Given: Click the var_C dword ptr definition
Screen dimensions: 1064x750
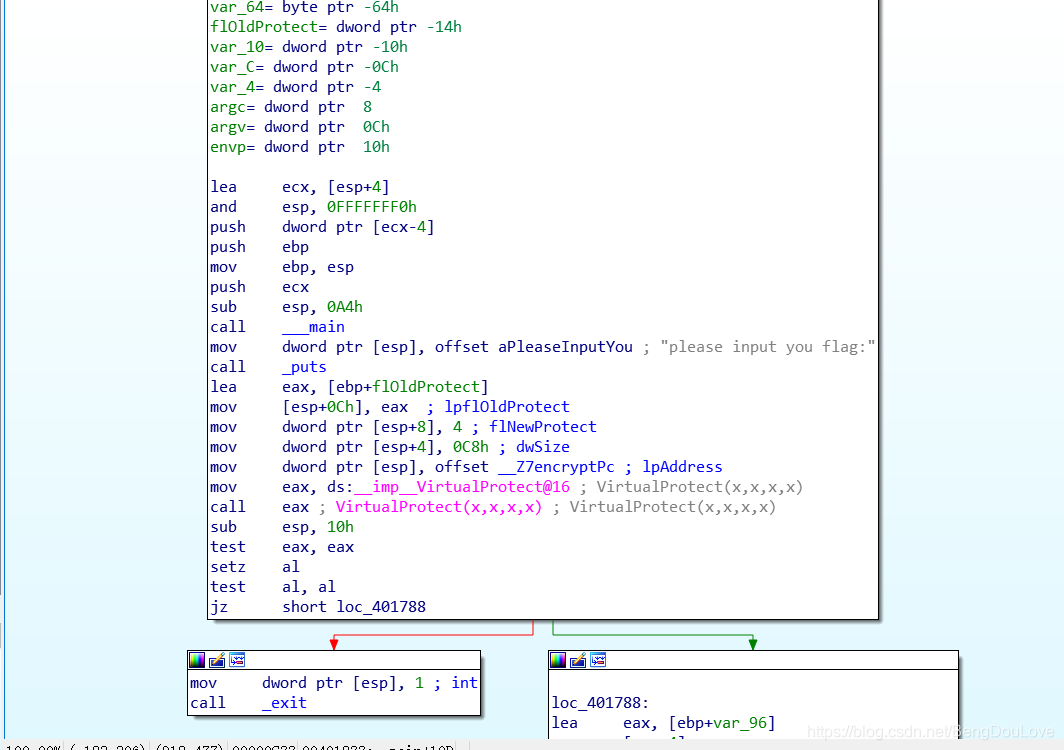Looking at the screenshot, I should (x=304, y=67).
